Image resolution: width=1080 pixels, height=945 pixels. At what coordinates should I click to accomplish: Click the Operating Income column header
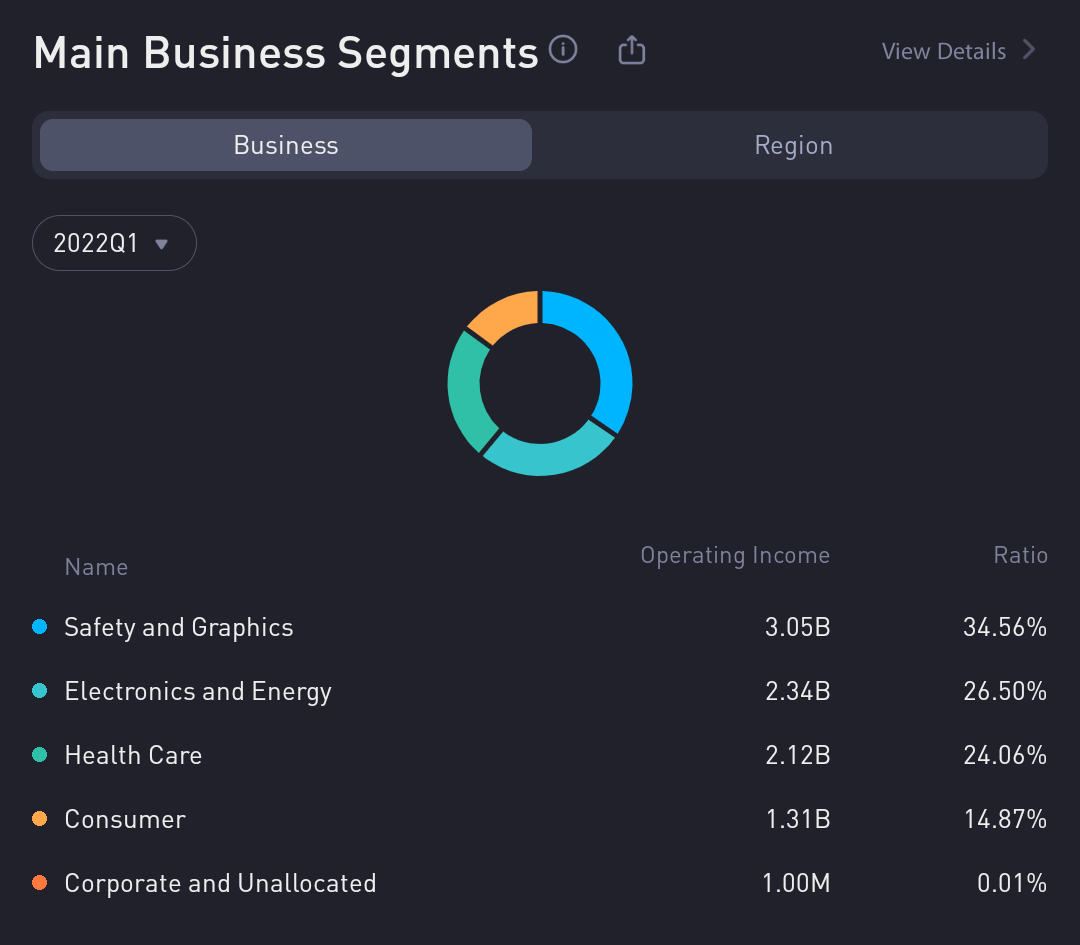734,555
